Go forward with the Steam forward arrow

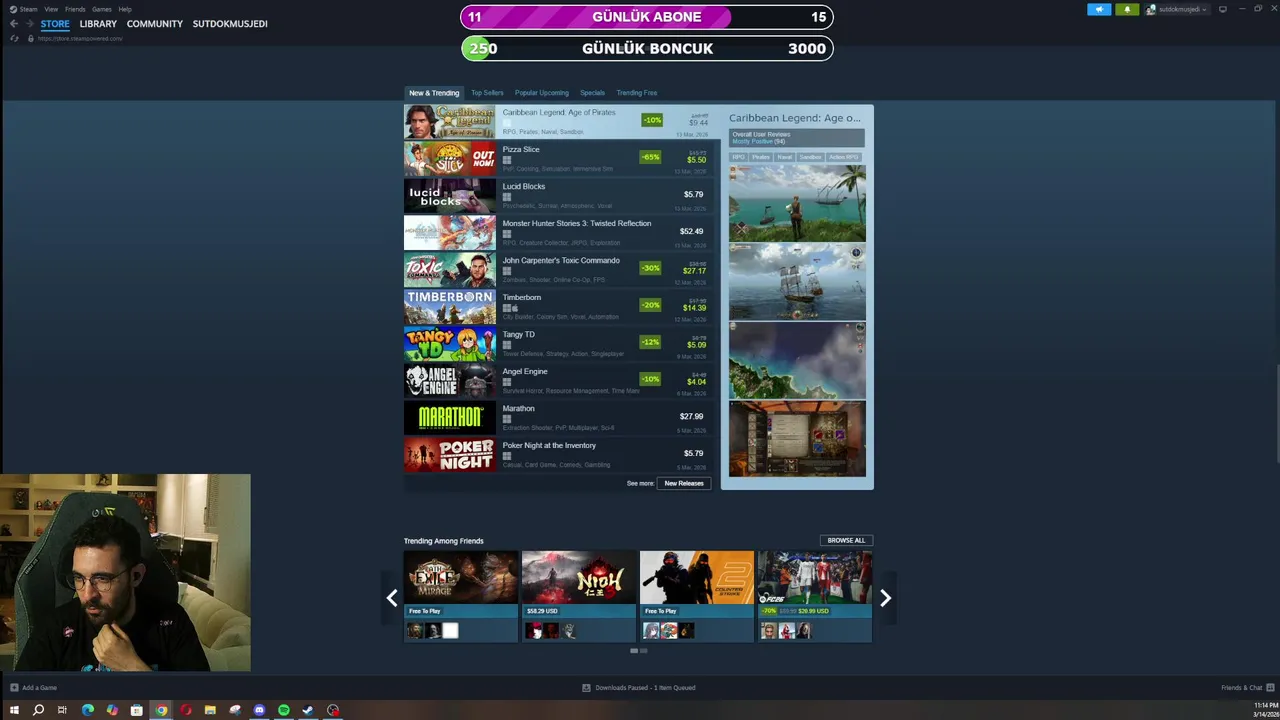(28, 24)
